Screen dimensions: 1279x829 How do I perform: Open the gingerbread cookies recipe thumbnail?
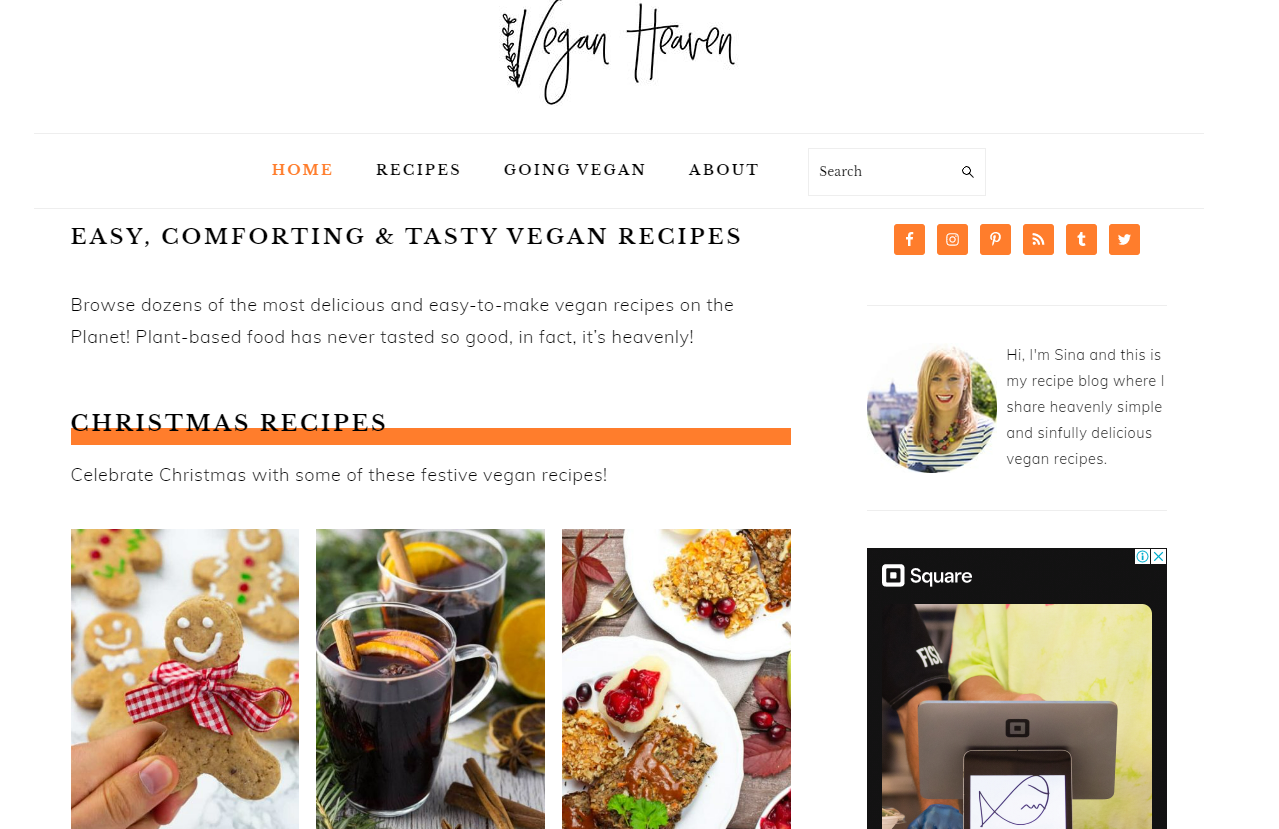tap(185, 679)
